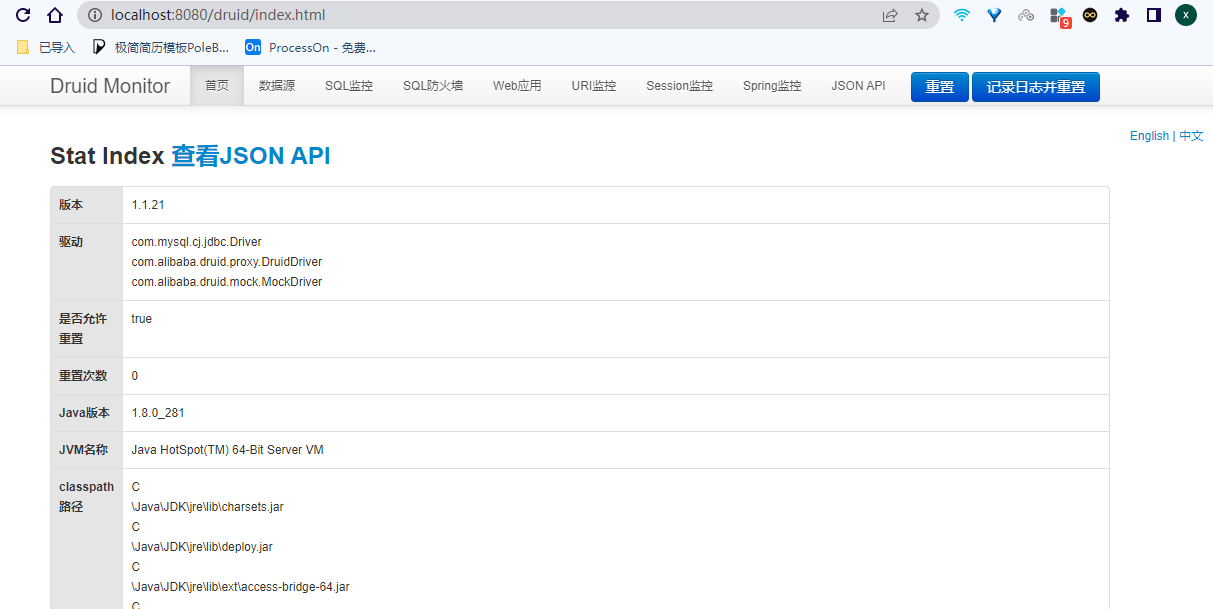Click the 重置次数 value 0
Viewport: 1213px width, 609px height.
[135, 376]
